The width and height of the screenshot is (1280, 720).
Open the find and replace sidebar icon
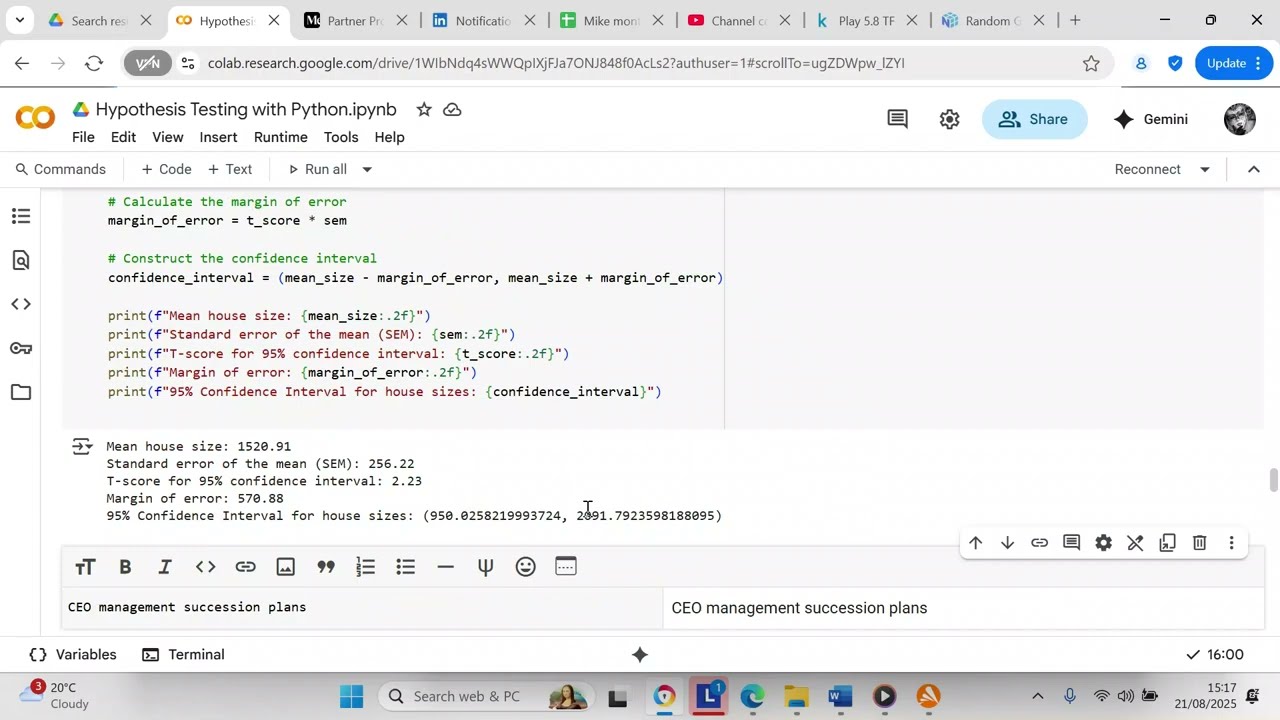pos(21,260)
